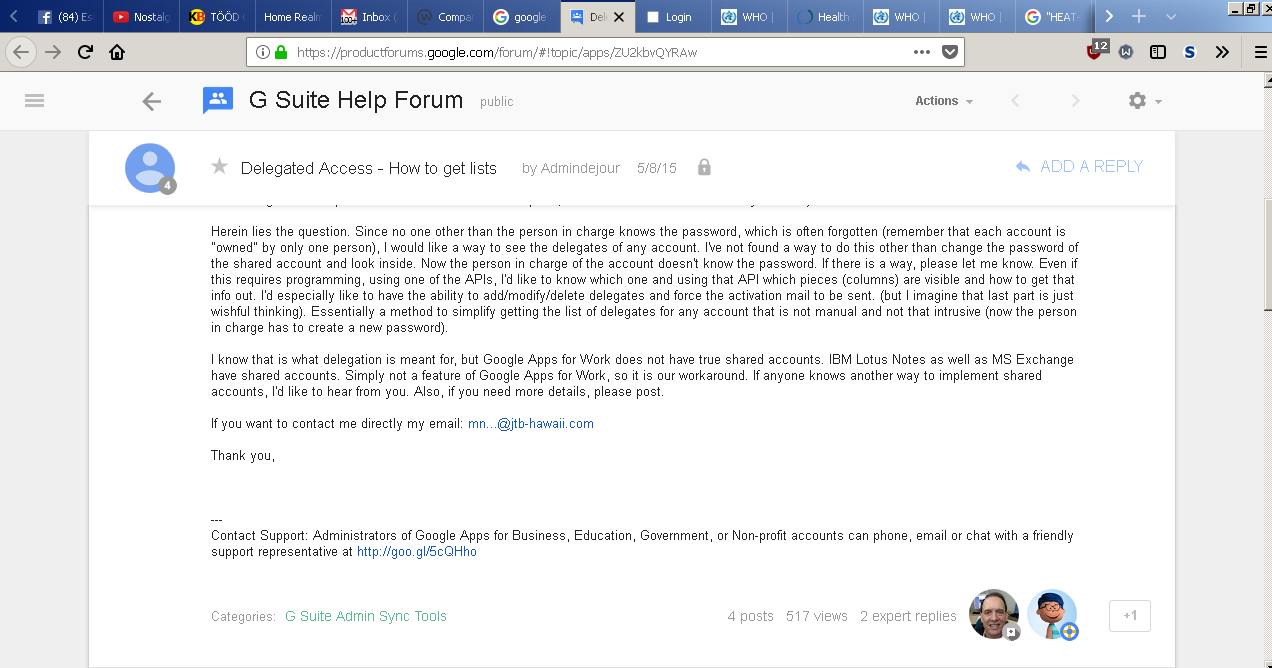Go to the previous topic chevron

click(x=1016, y=101)
